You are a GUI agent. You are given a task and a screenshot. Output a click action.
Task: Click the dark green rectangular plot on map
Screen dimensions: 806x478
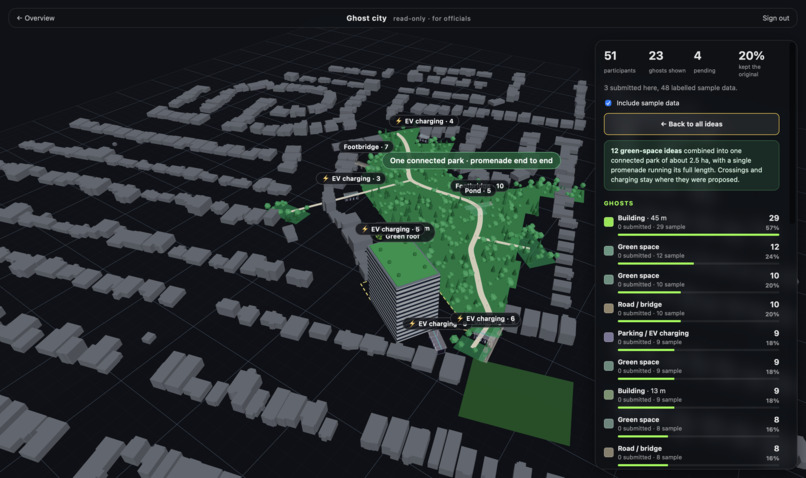(516, 403)
